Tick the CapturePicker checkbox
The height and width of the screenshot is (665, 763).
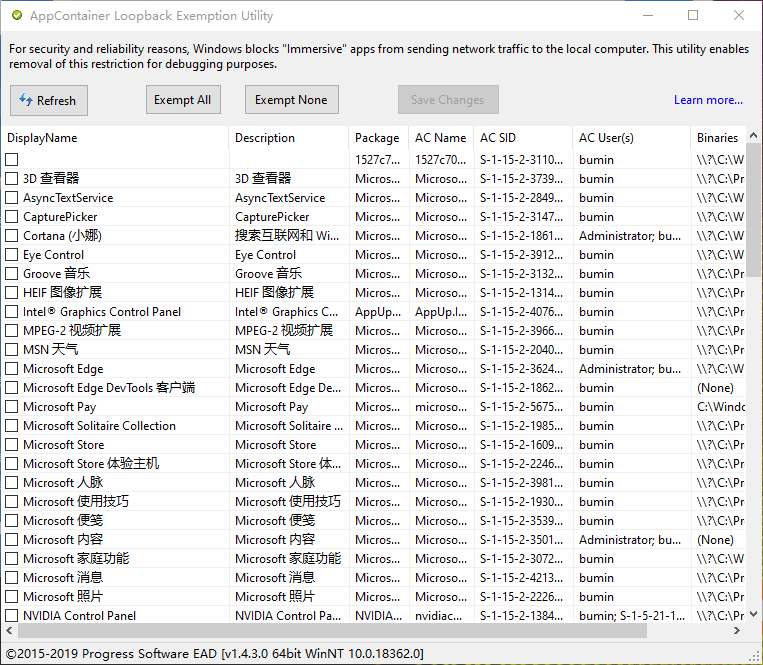pyautogui.click(x=12, y=216)
